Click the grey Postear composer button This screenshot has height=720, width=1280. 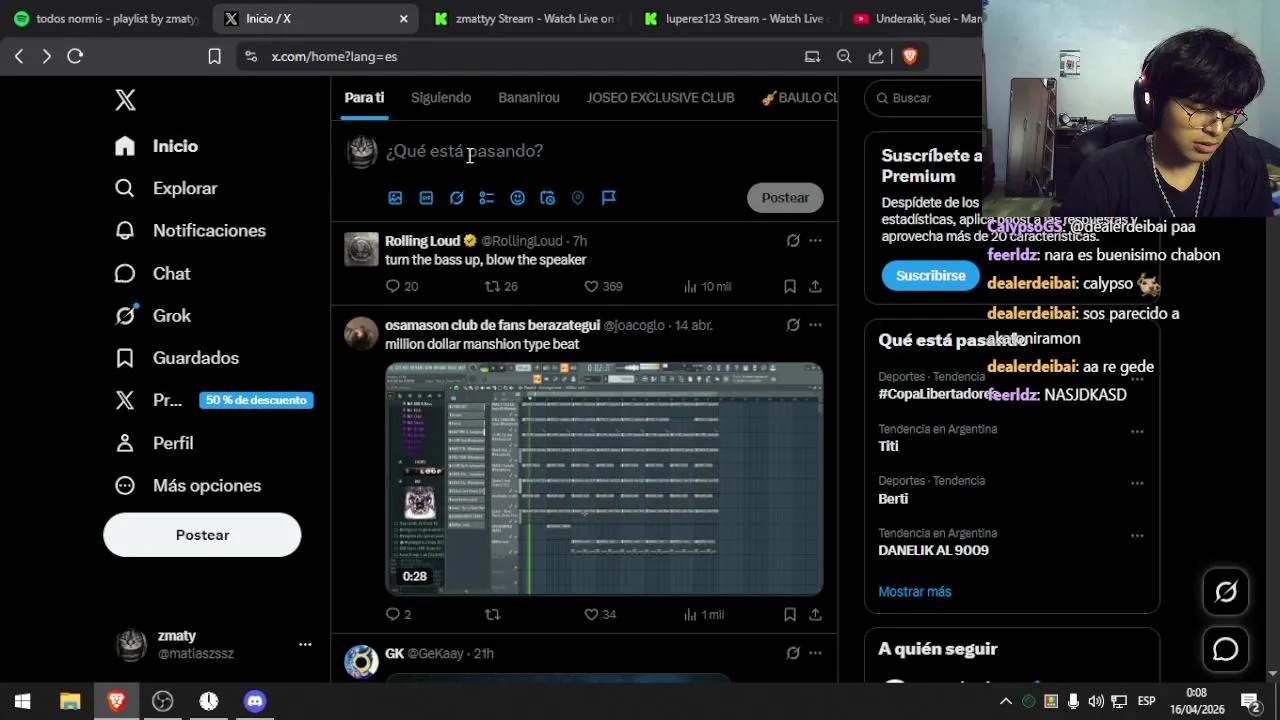click(785, 198)
